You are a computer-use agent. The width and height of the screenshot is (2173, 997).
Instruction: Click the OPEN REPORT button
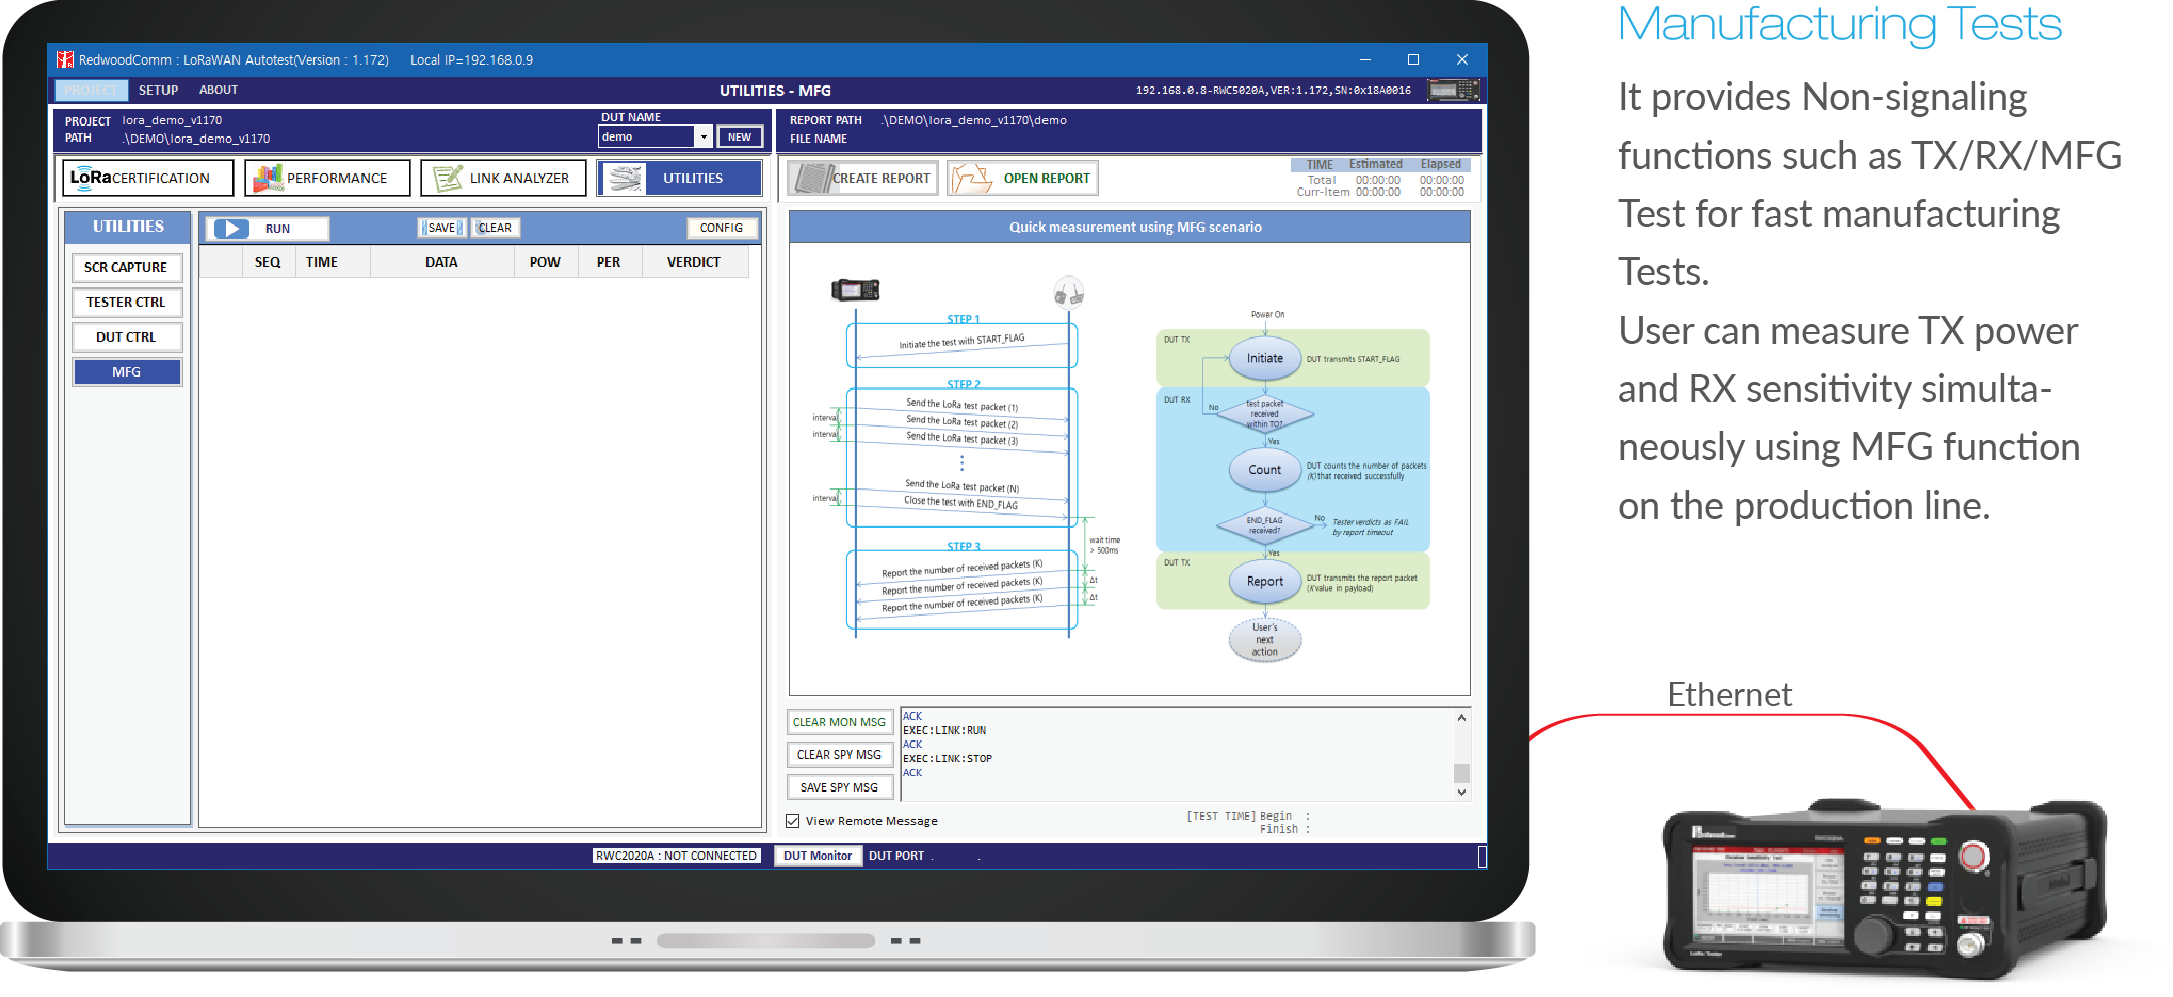(1023, 178)
